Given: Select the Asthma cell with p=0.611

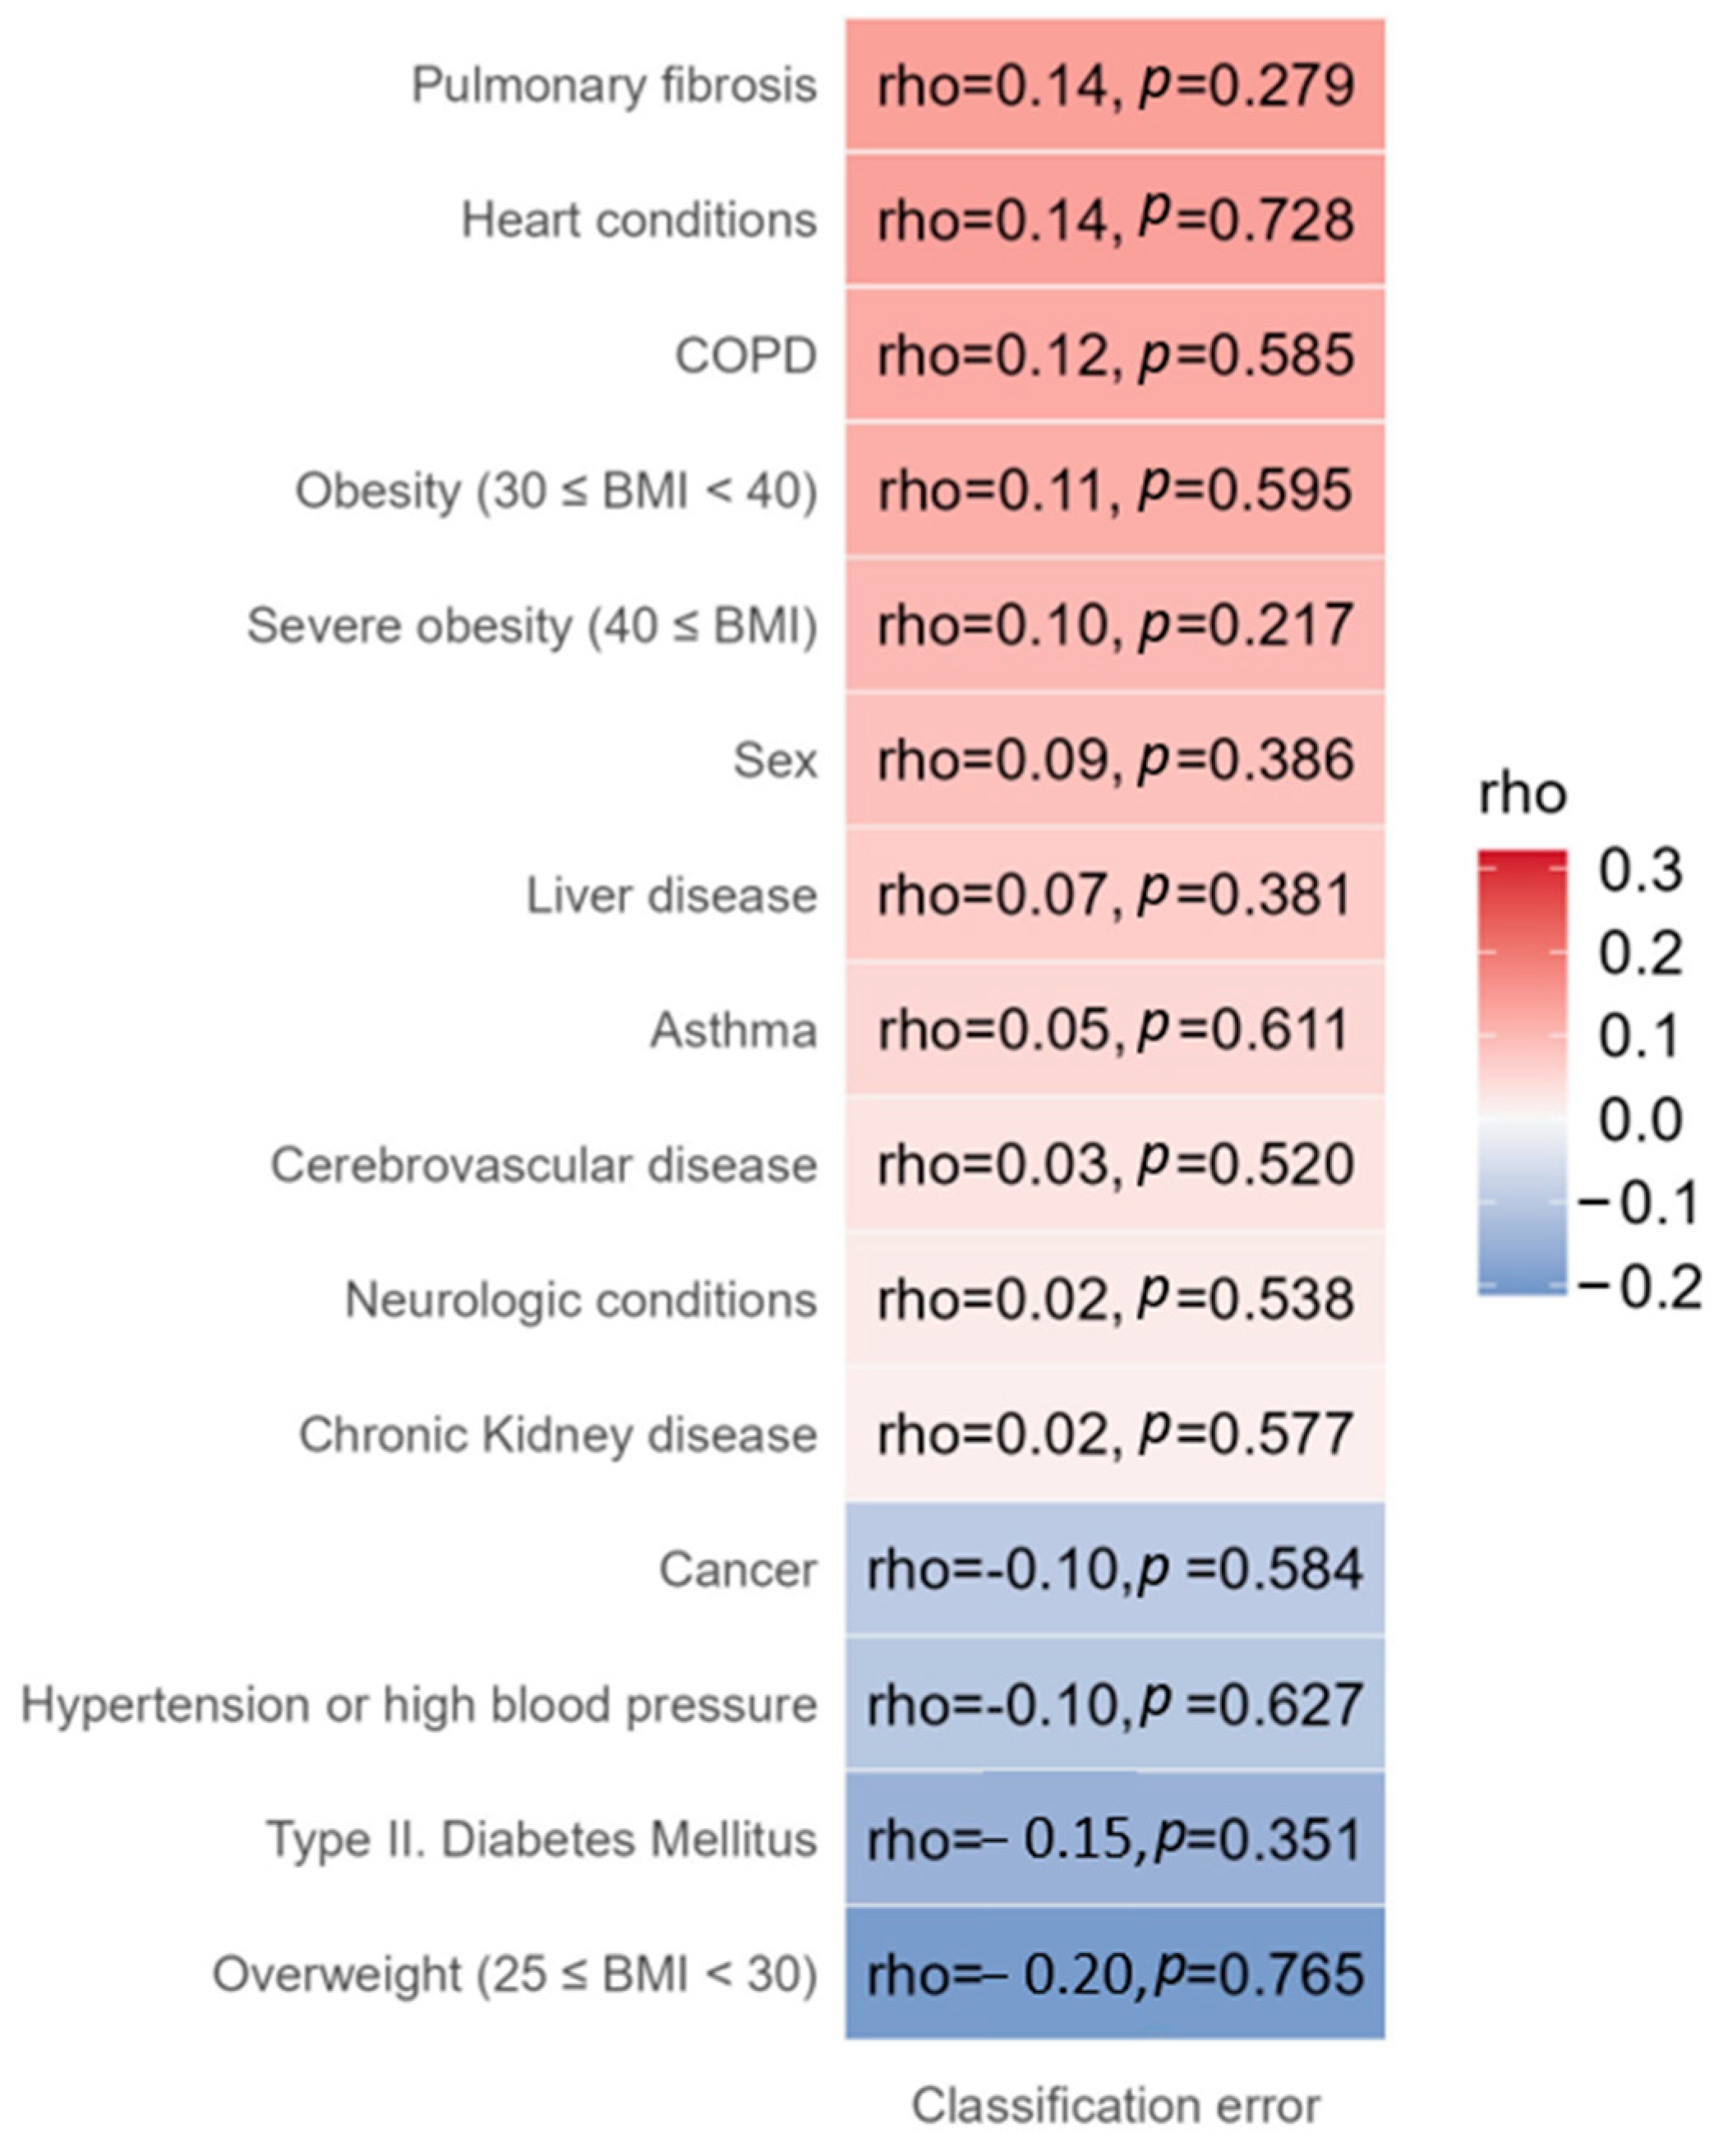Looking at the screenshot, I should click(x=1114, y=1030).
